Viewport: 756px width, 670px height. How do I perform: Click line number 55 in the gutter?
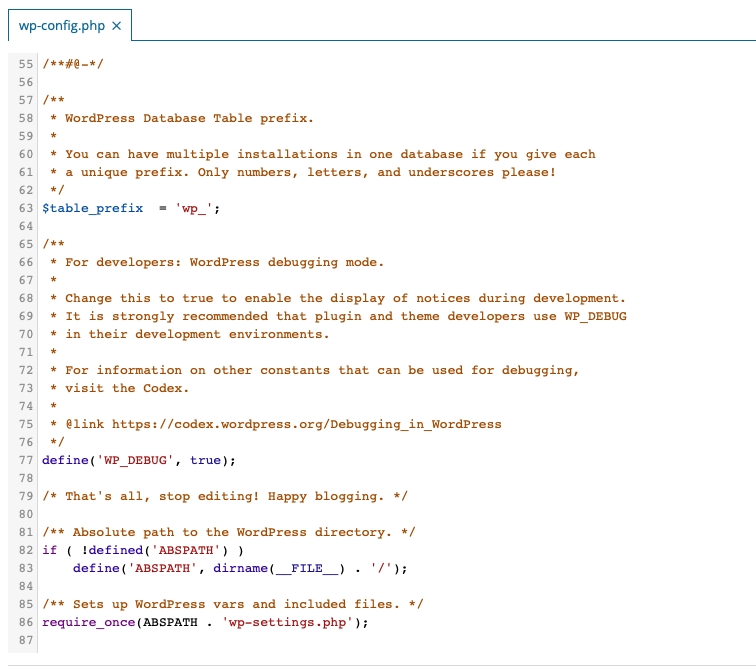tap(26, 64)
